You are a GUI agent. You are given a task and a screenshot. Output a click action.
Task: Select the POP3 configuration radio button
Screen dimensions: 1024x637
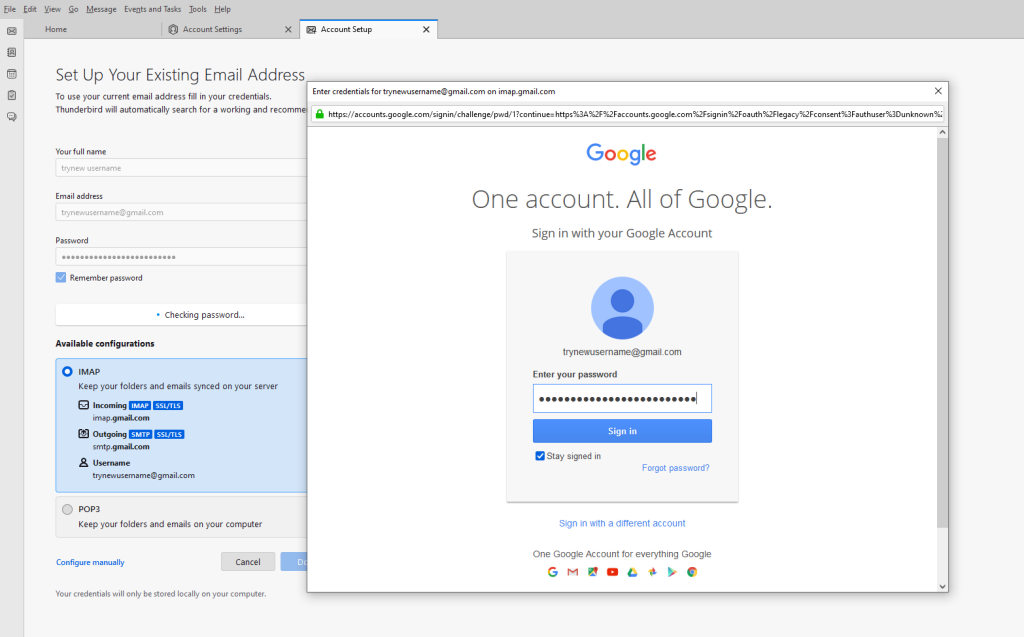tap(67, 509)
